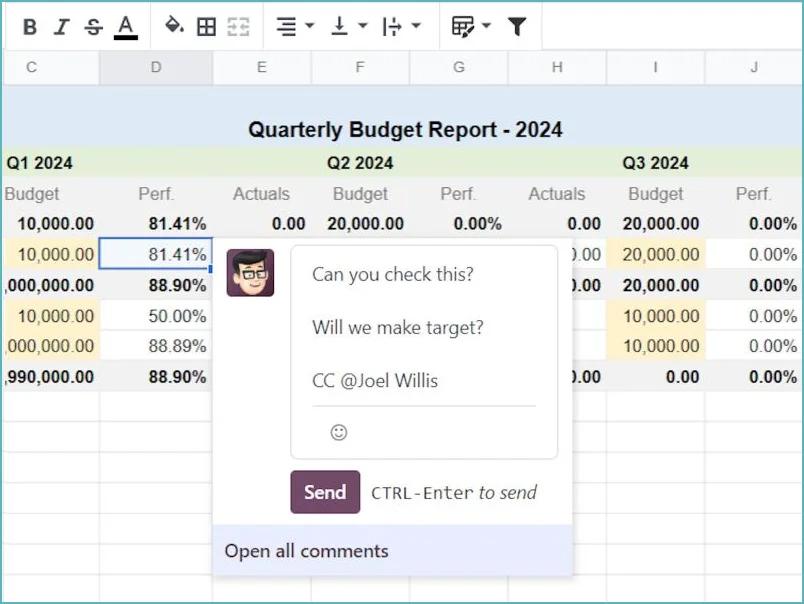Select the column J header
Viewport: 804px width, 604px height.
[x=753, y=67]
